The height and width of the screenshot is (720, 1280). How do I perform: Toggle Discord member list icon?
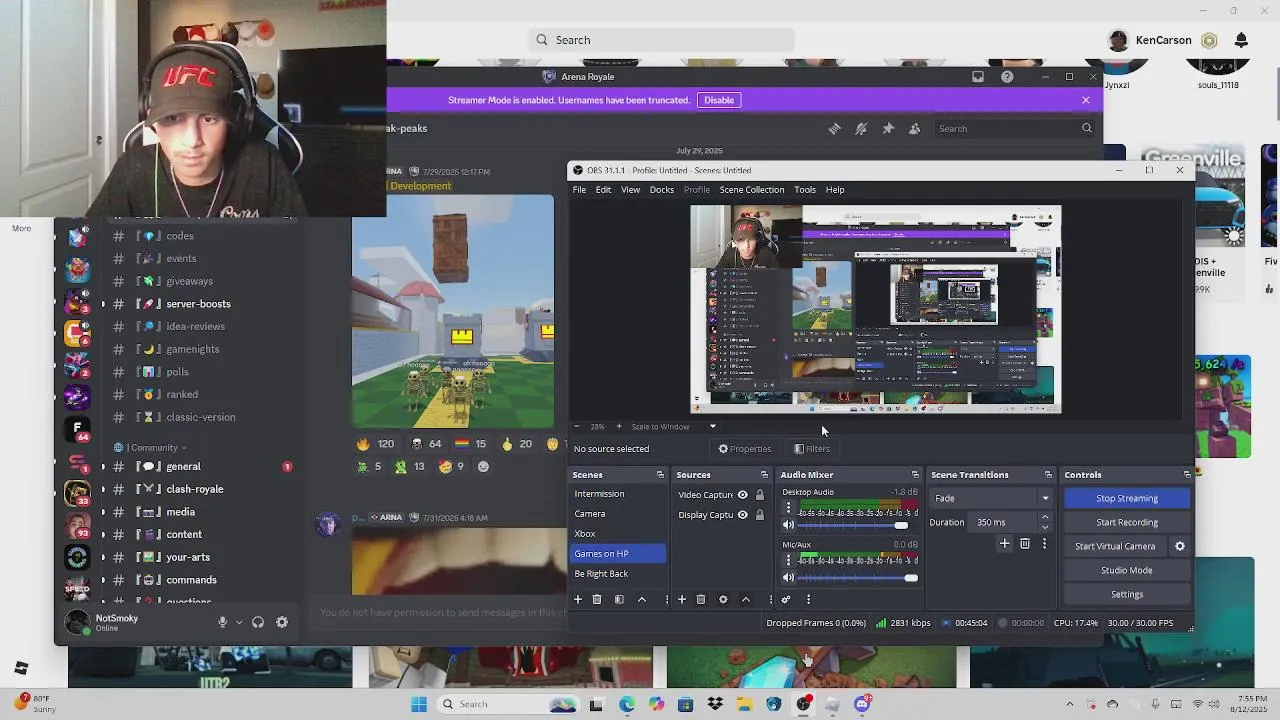(x=914, y=128)
